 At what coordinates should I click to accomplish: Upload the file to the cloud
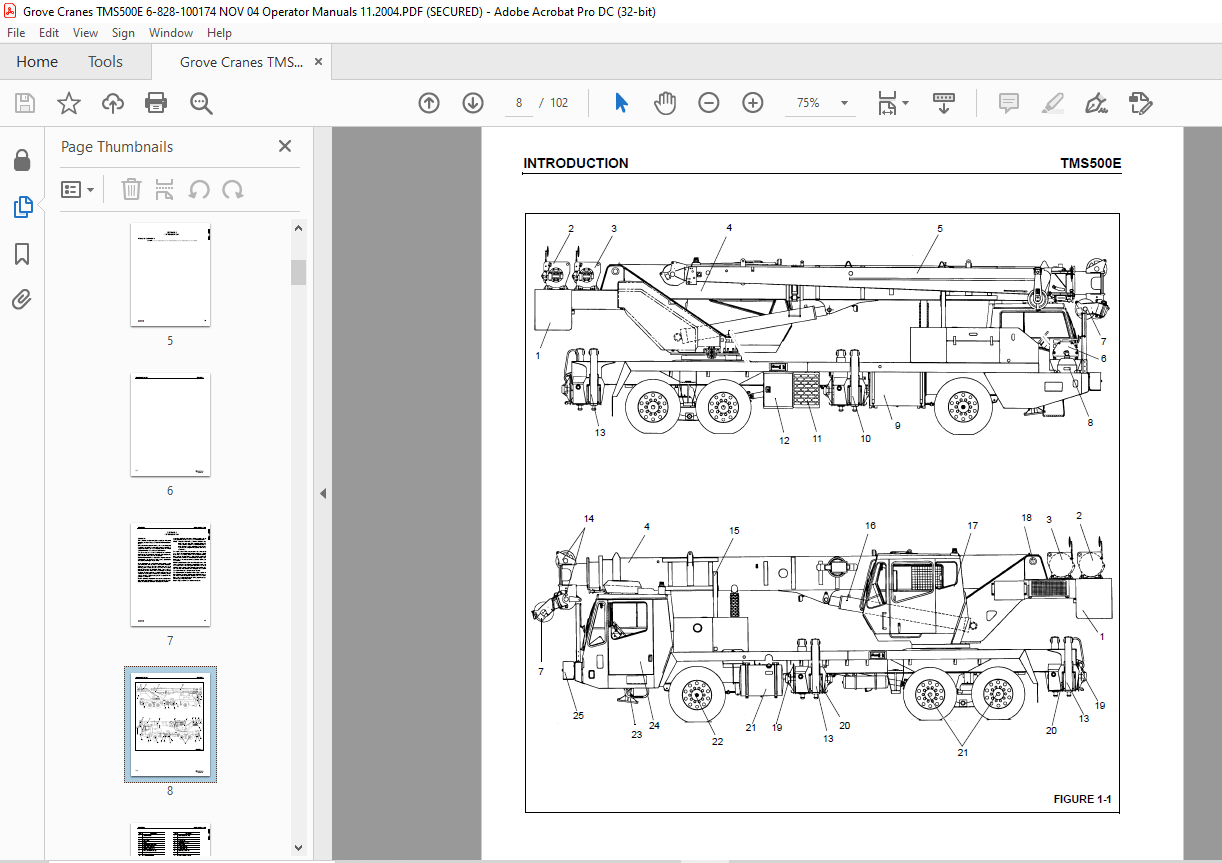(113, 103)
